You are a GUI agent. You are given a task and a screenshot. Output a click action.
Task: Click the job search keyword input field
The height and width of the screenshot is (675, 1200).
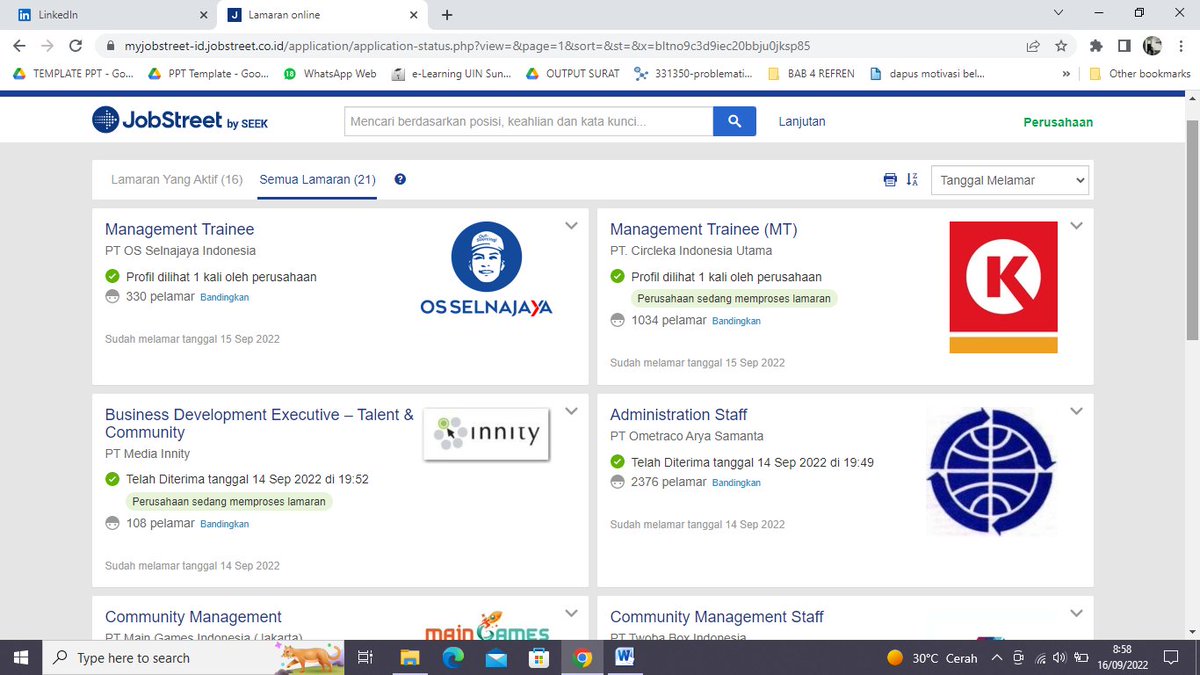pos(528,121)
